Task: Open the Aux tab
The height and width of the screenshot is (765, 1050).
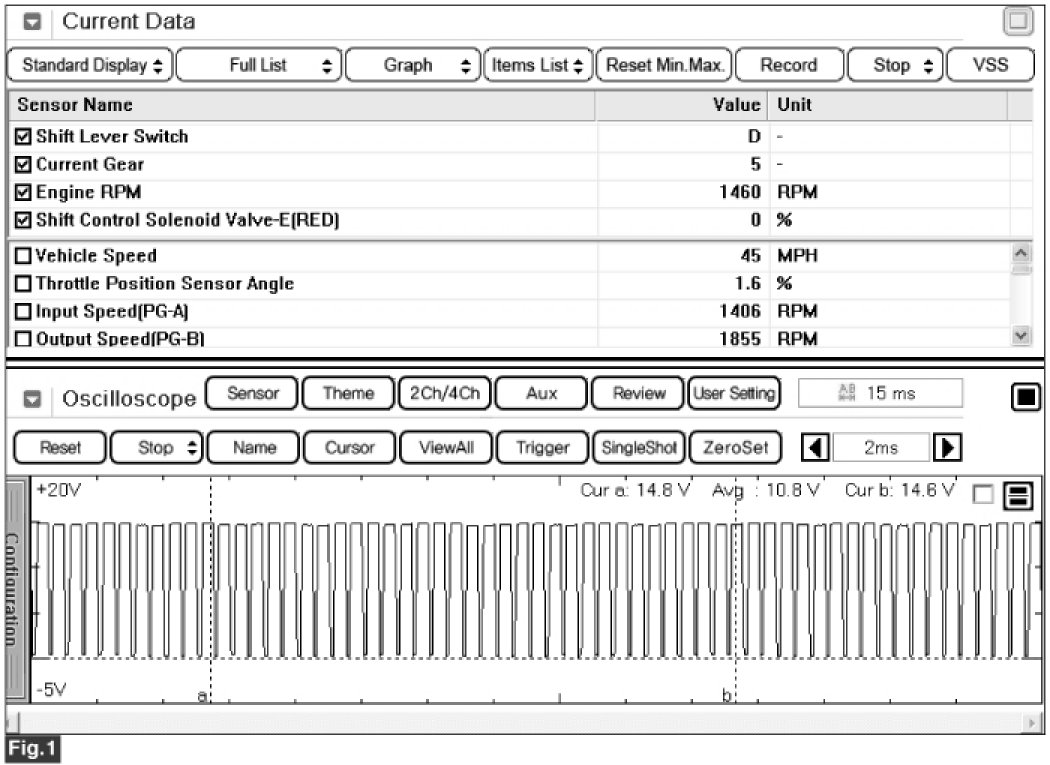Action: pos(541,393)
